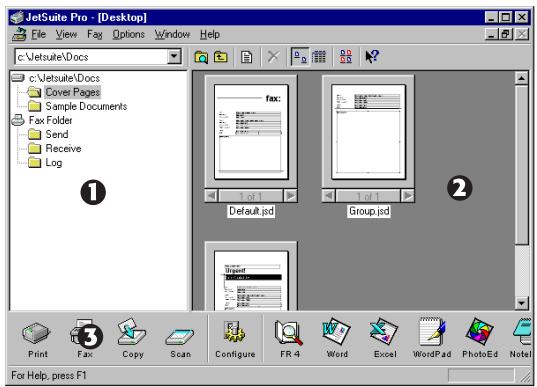The height and width of the screenshot is (387, 537).
Task: Click the Default.jsd file name label
Action: [251, 211]
